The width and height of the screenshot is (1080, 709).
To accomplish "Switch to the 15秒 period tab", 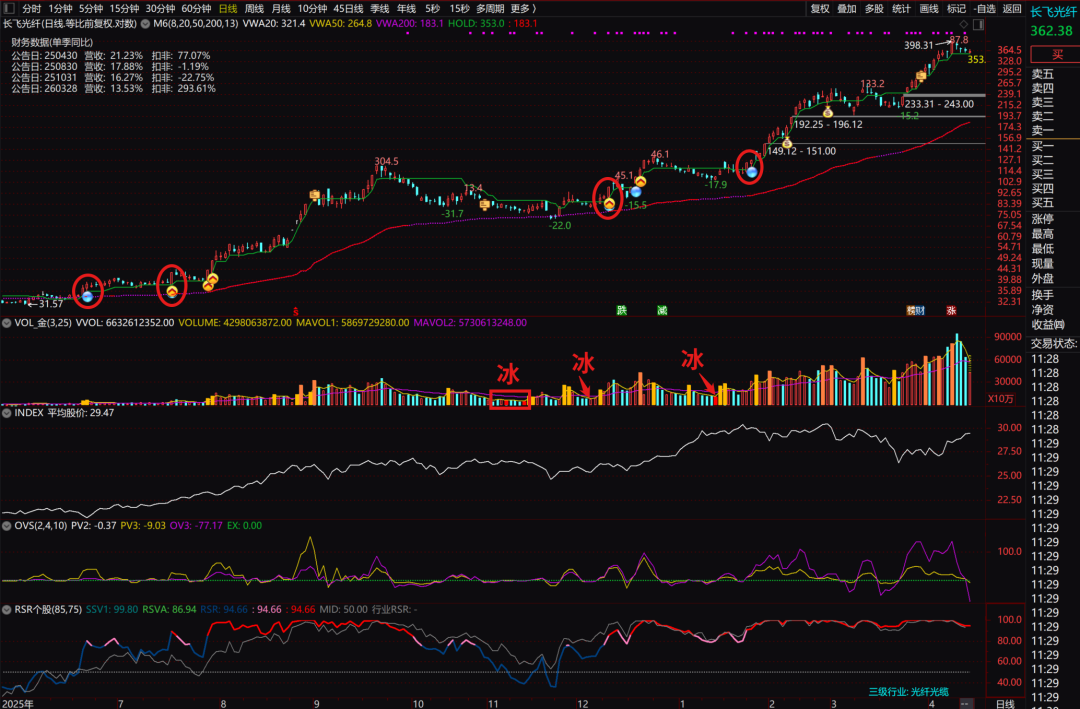I will point(459,8).
